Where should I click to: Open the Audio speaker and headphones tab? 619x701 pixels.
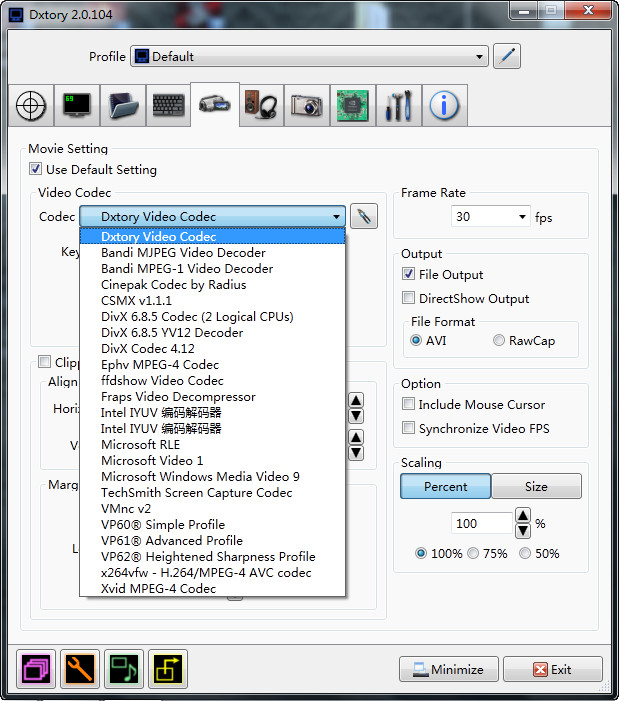click(x=261, y=106)
